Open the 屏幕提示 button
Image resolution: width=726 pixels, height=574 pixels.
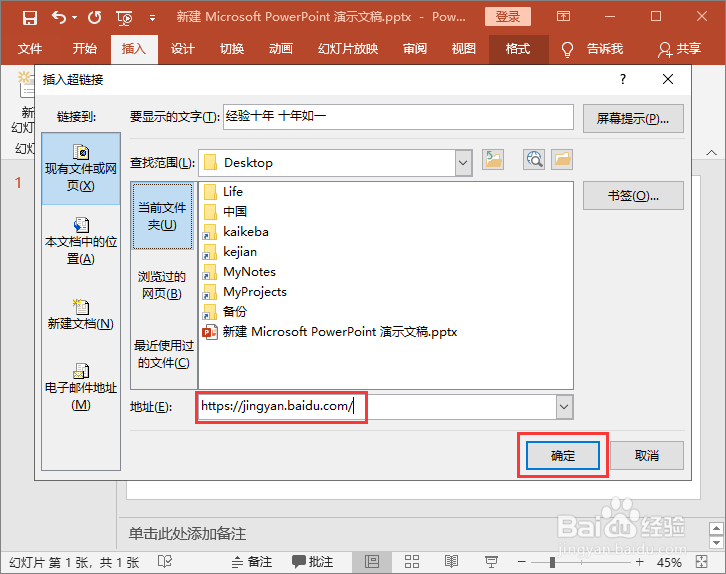pos(633,119)
